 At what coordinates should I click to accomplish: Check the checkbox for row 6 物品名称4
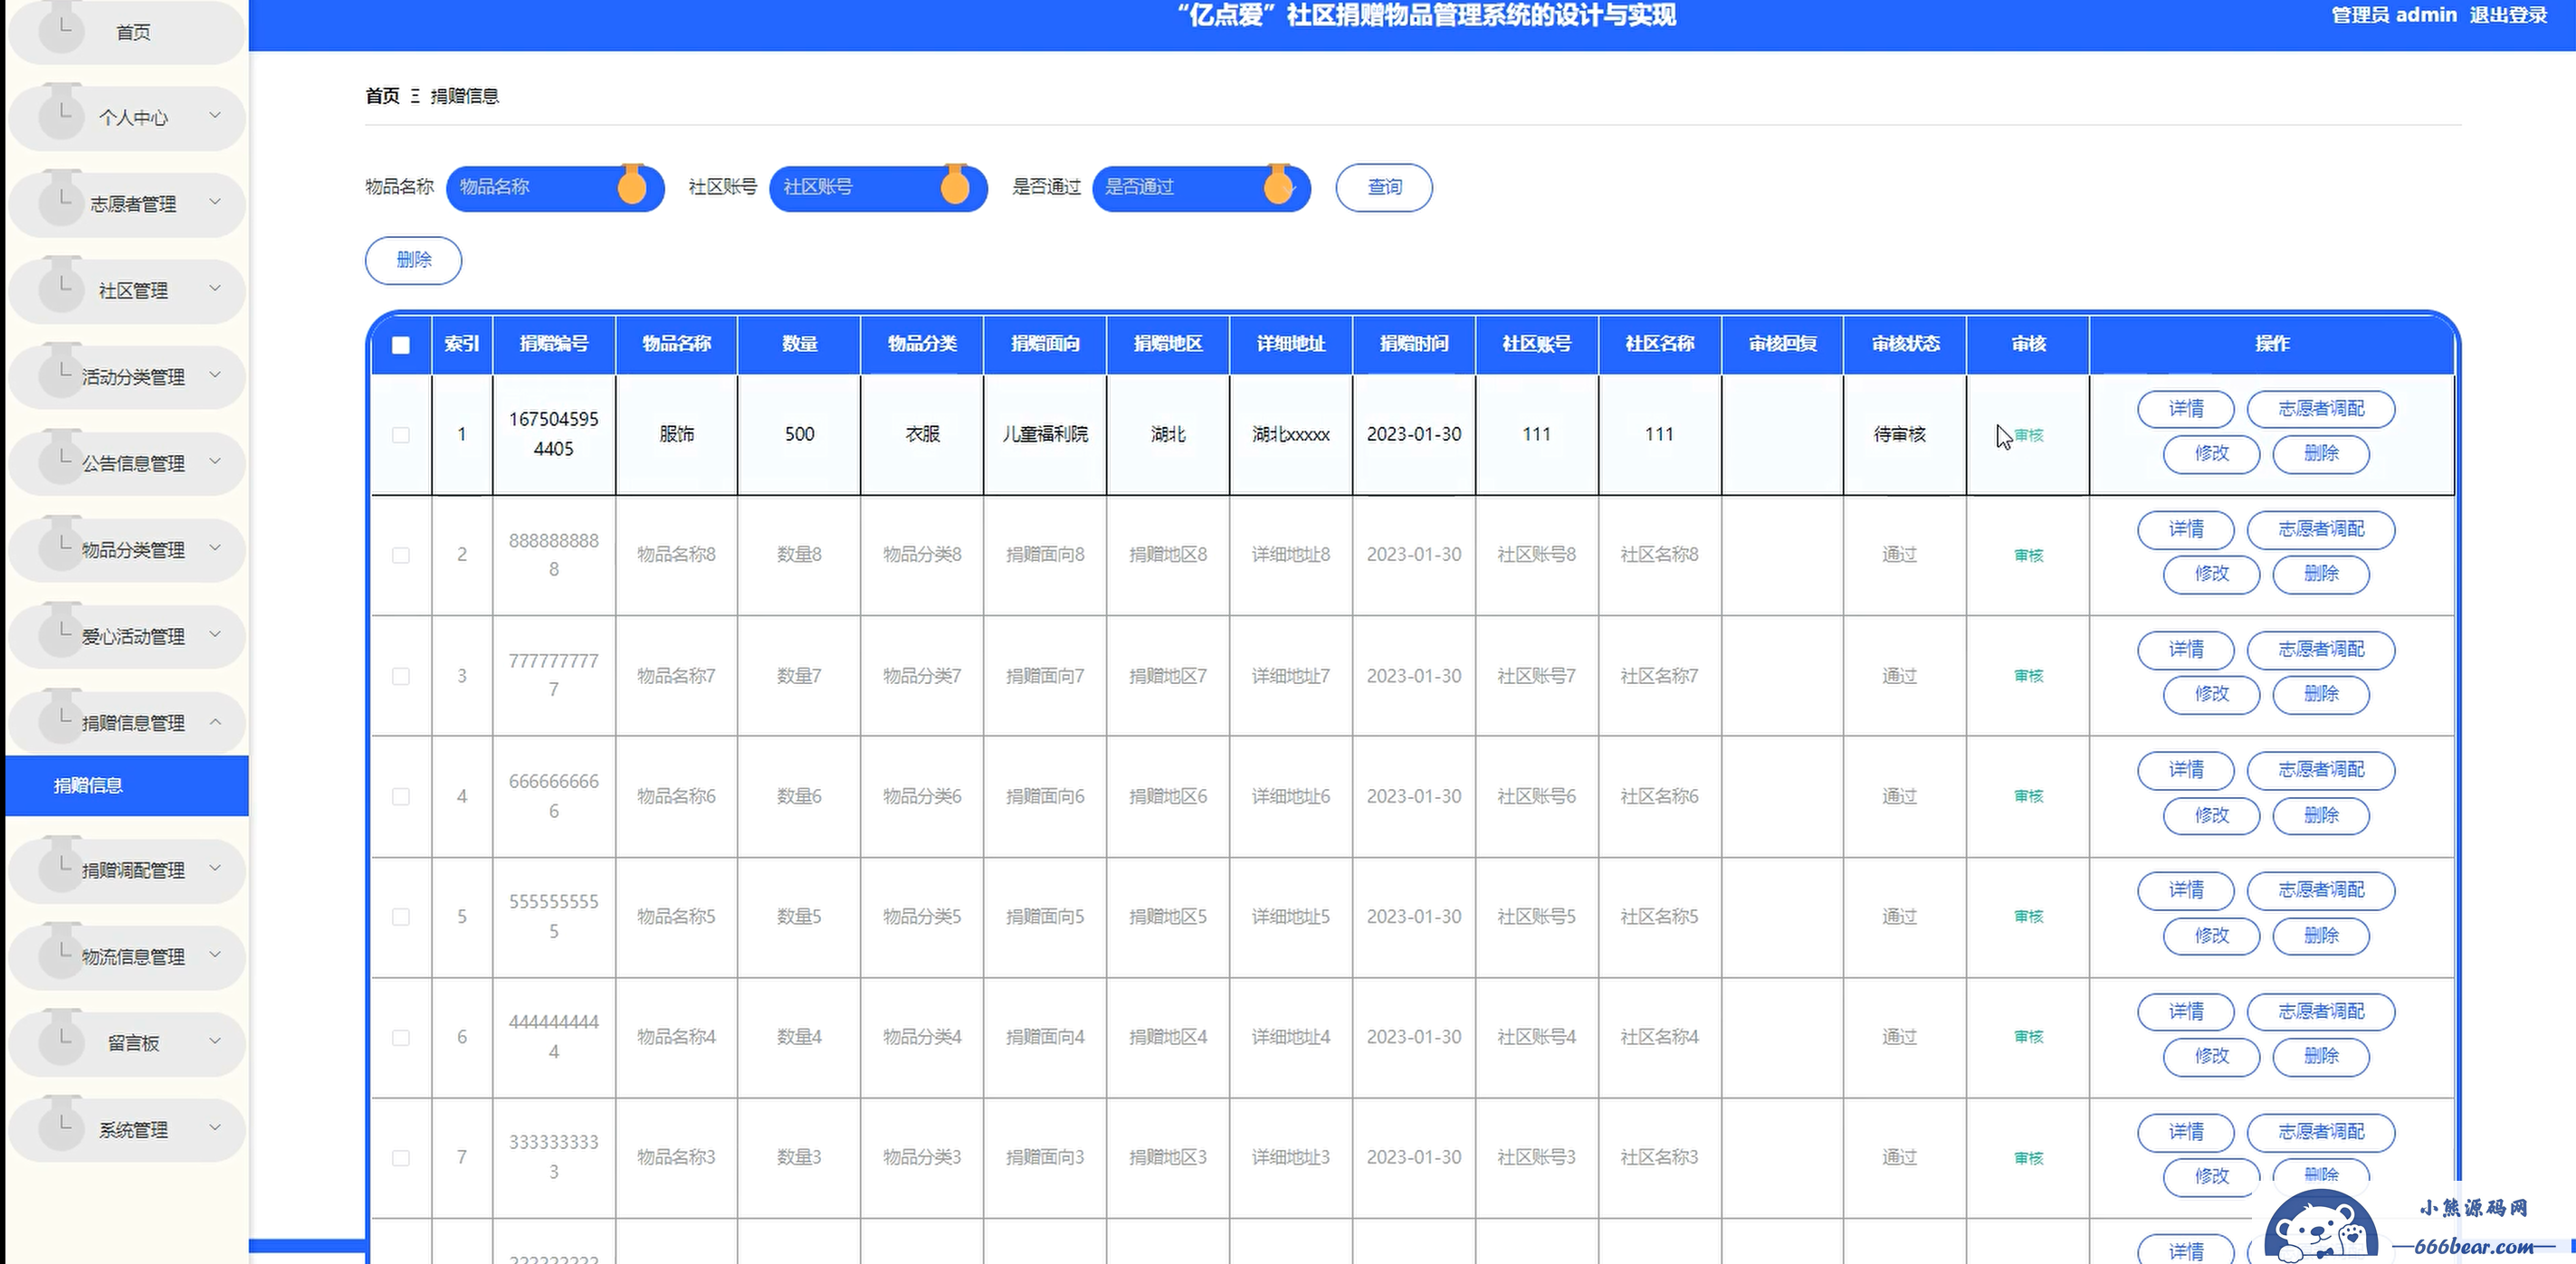tap(401, 1038)
